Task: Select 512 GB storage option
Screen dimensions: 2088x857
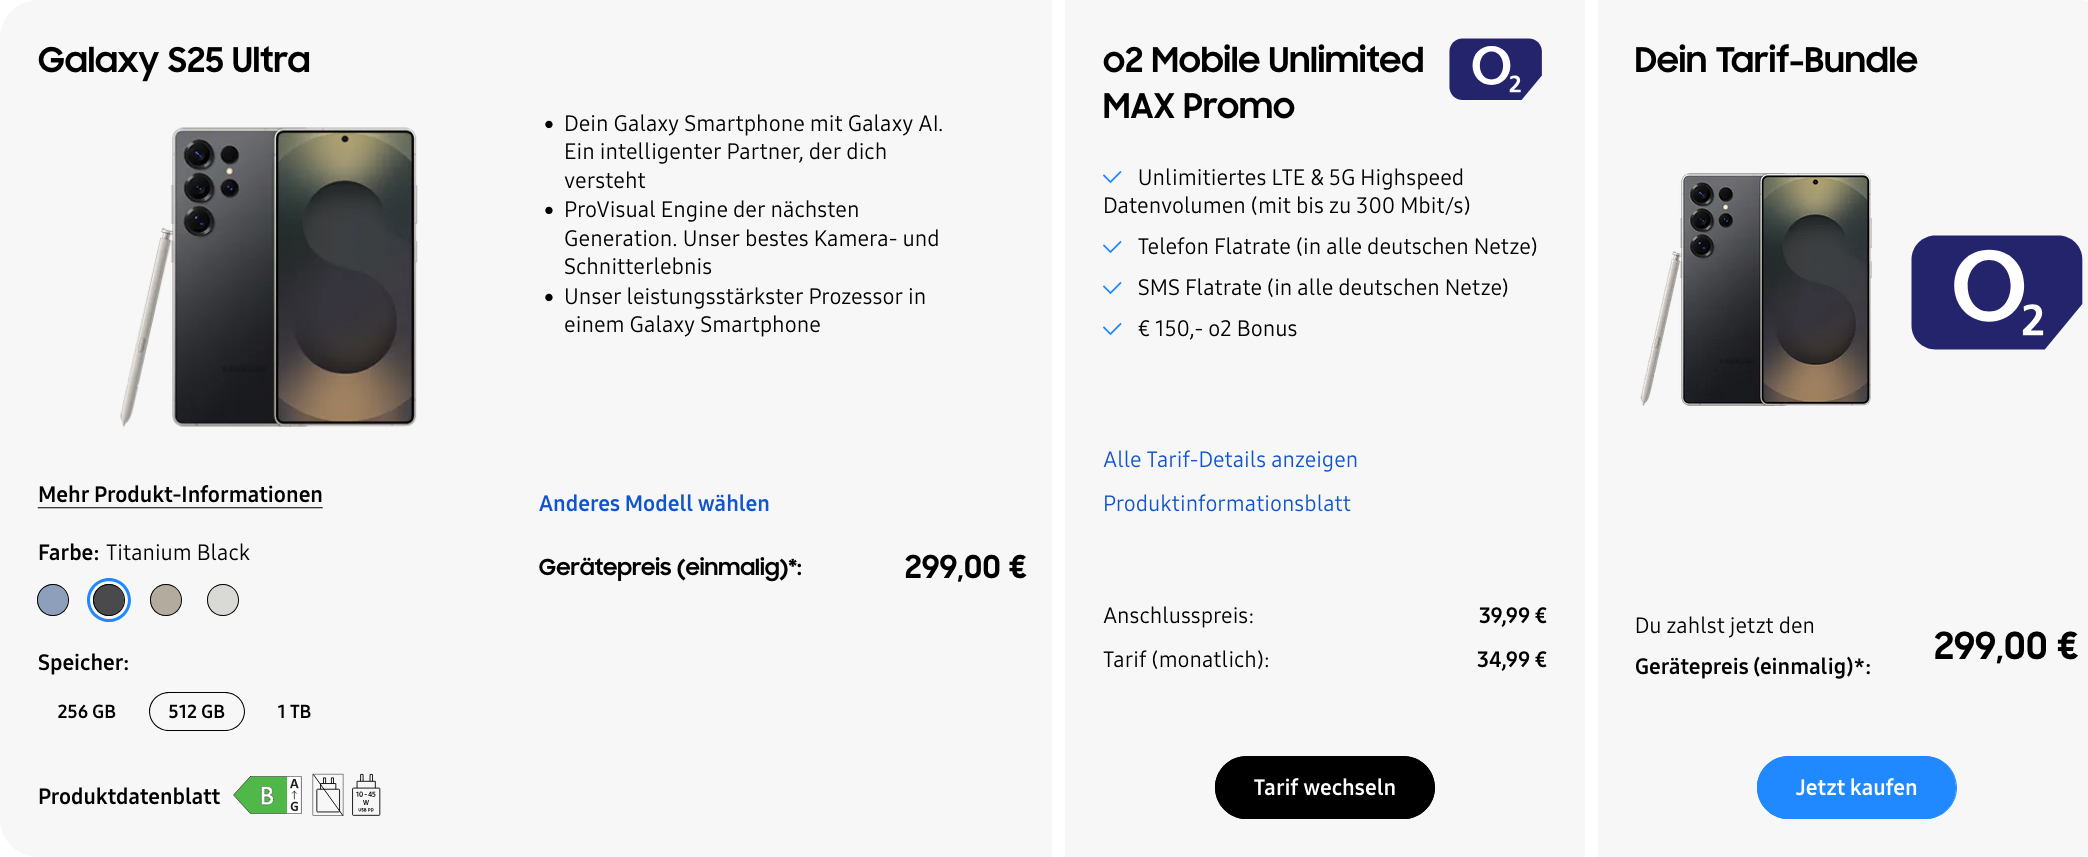Action: click(x=197, y=711)
